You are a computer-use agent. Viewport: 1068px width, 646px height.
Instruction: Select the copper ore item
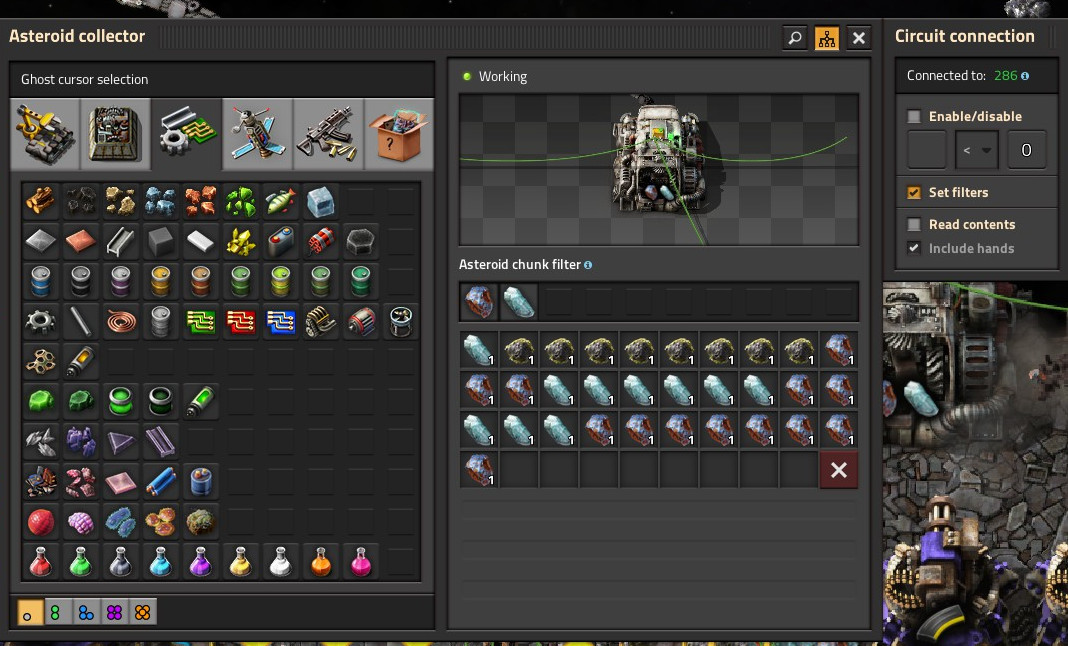201,201
